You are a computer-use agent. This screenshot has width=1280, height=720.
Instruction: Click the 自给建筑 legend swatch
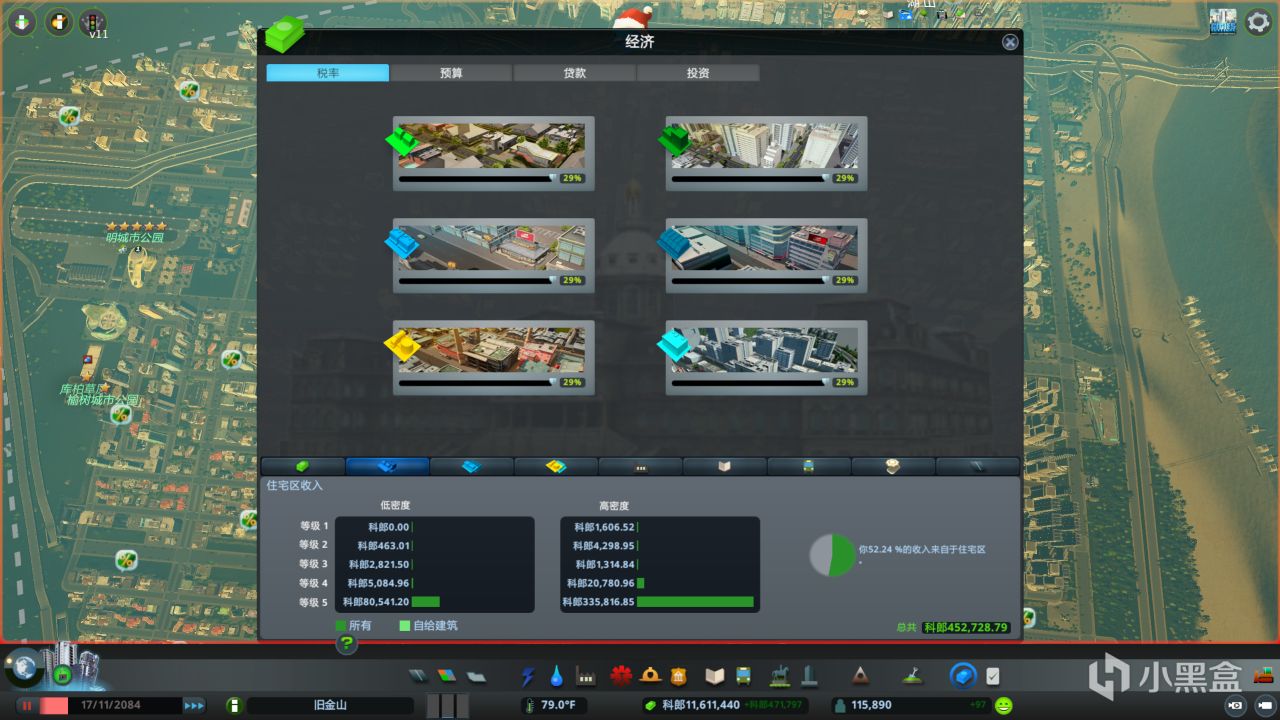pos(405,626)
